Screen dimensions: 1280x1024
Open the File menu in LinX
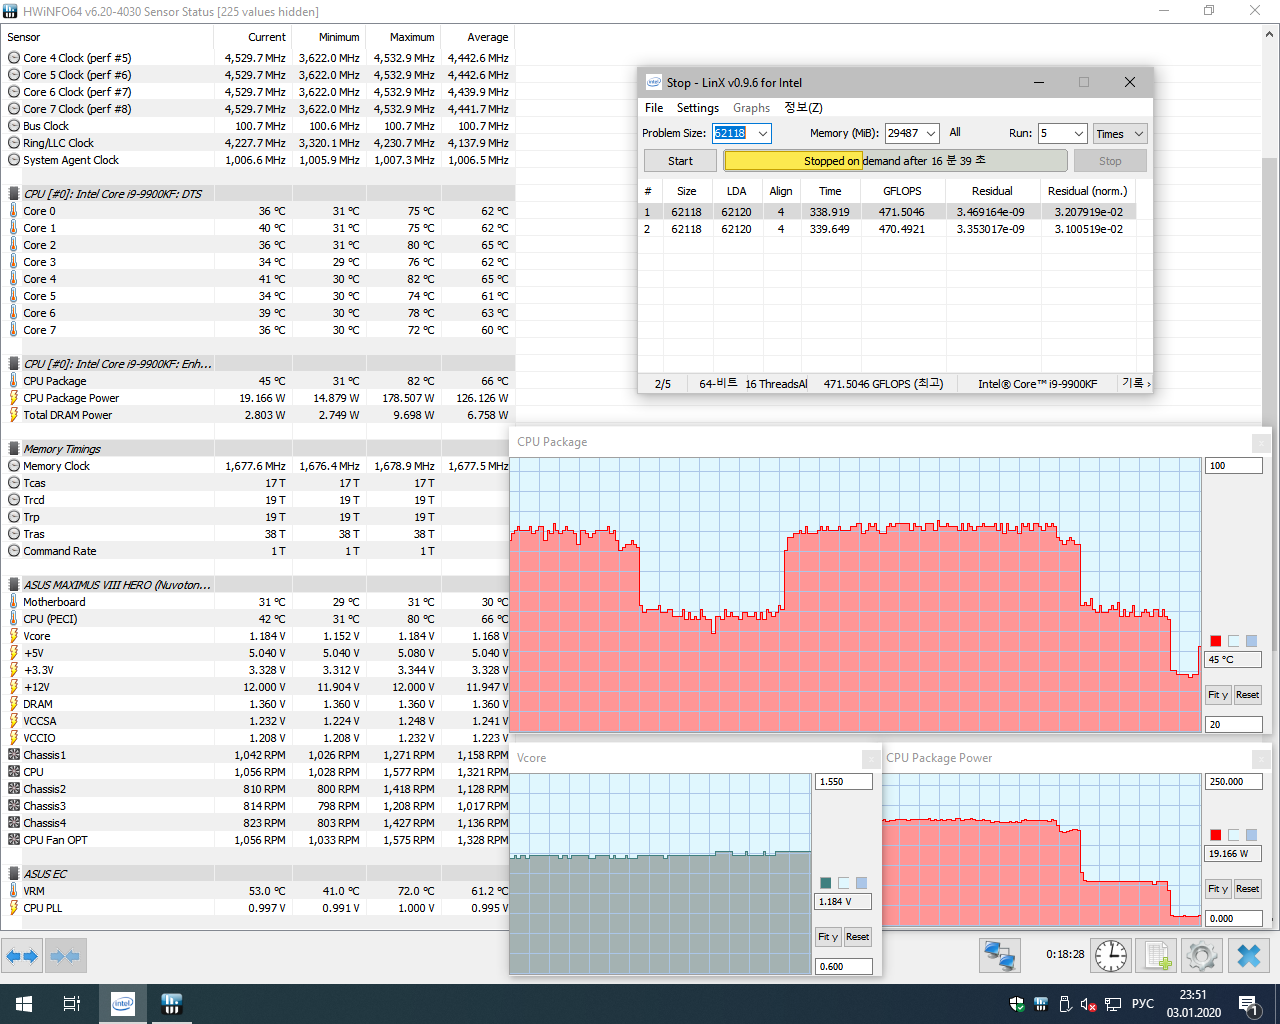(654, 108)
